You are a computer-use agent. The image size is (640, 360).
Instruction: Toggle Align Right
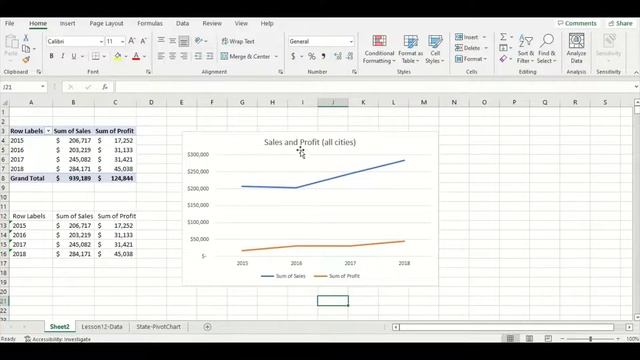coord(184,56)
